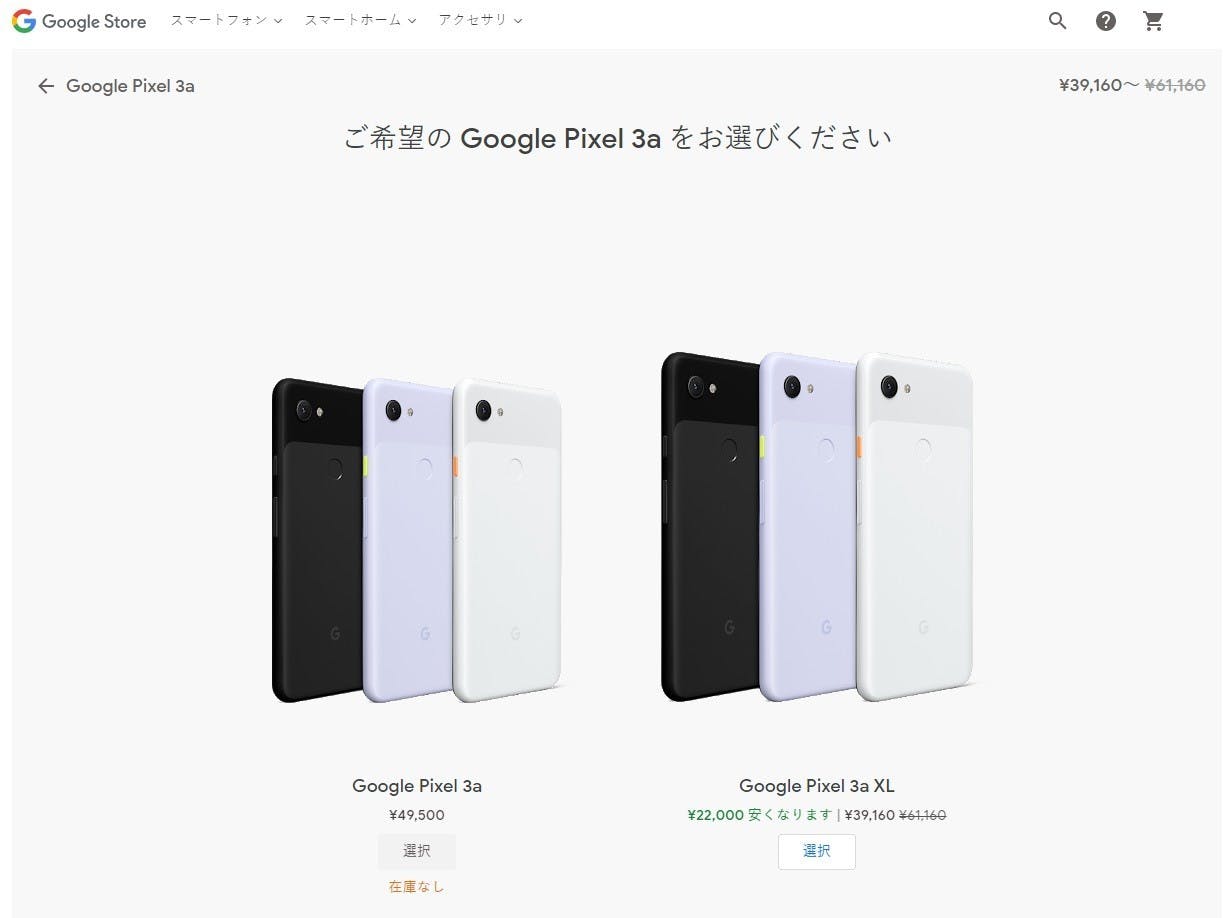Click the Google Store logo
This screenshot has height=918, width=1225.
coord(79,21)
